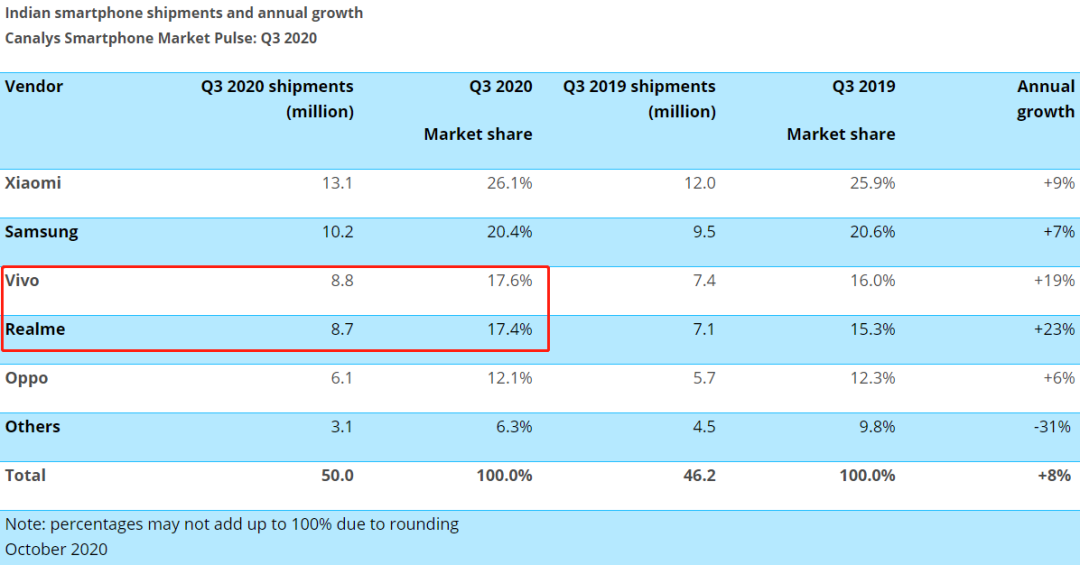Click Others' 4.5 shipment value
The height and width of the screenshot is (565, 1080).
click(x=704, y=427)
